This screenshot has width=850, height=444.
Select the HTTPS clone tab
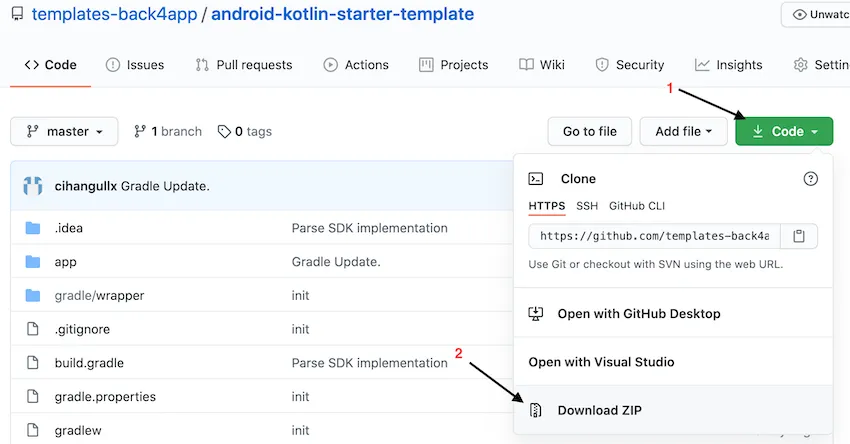(x=547, y=206)
